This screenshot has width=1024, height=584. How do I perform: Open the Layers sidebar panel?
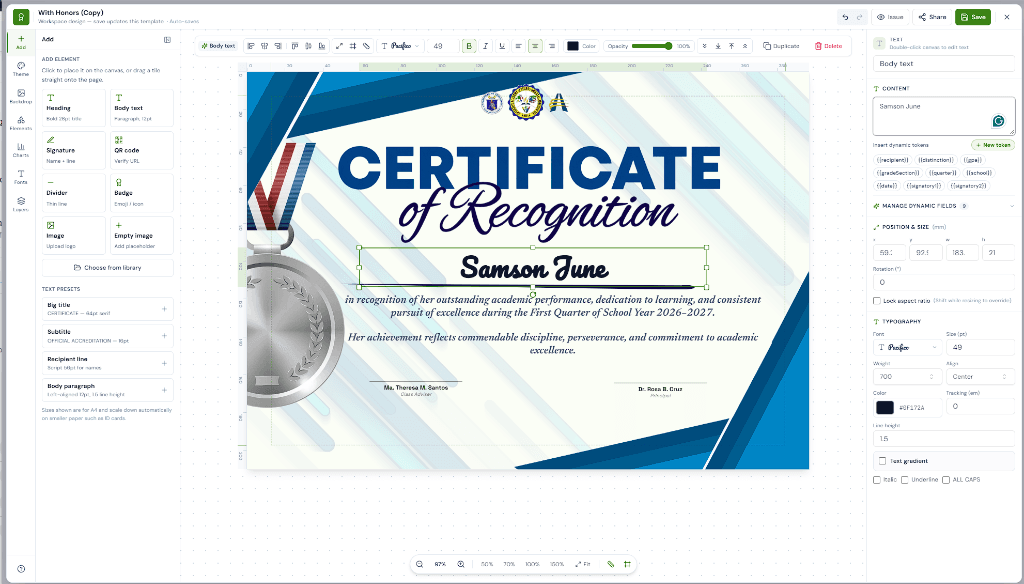click(21, 204)
